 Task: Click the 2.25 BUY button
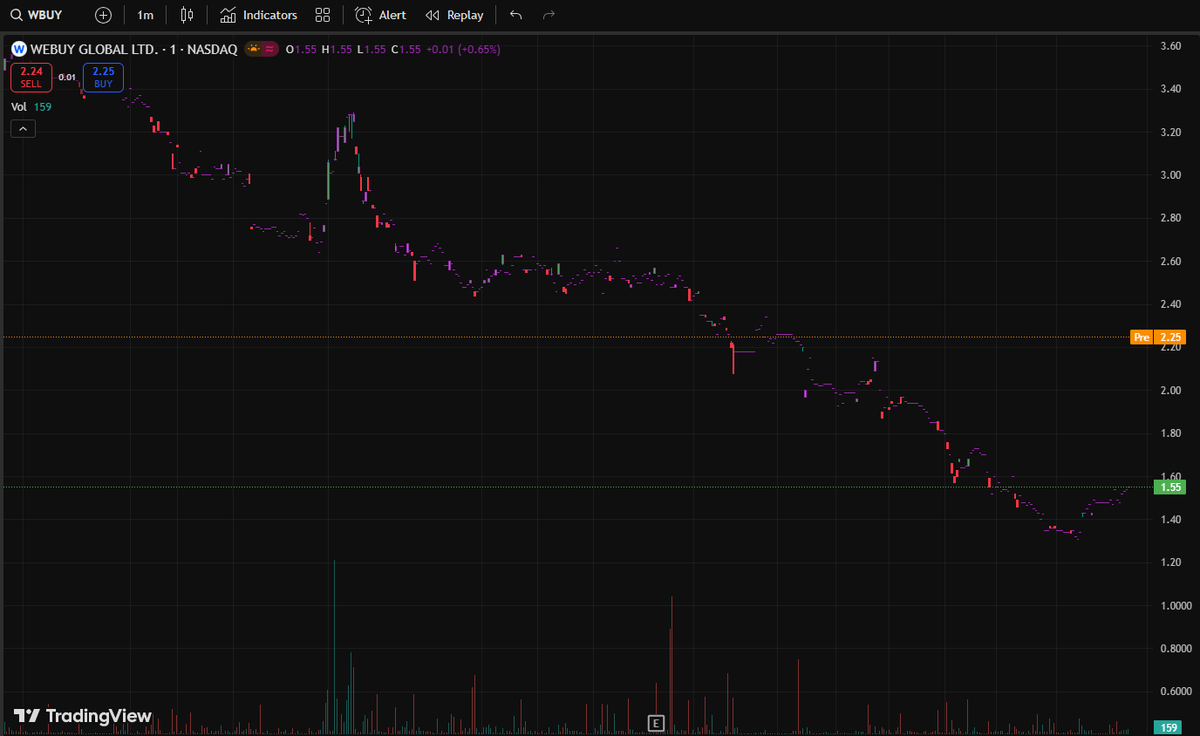pos(103,77)
